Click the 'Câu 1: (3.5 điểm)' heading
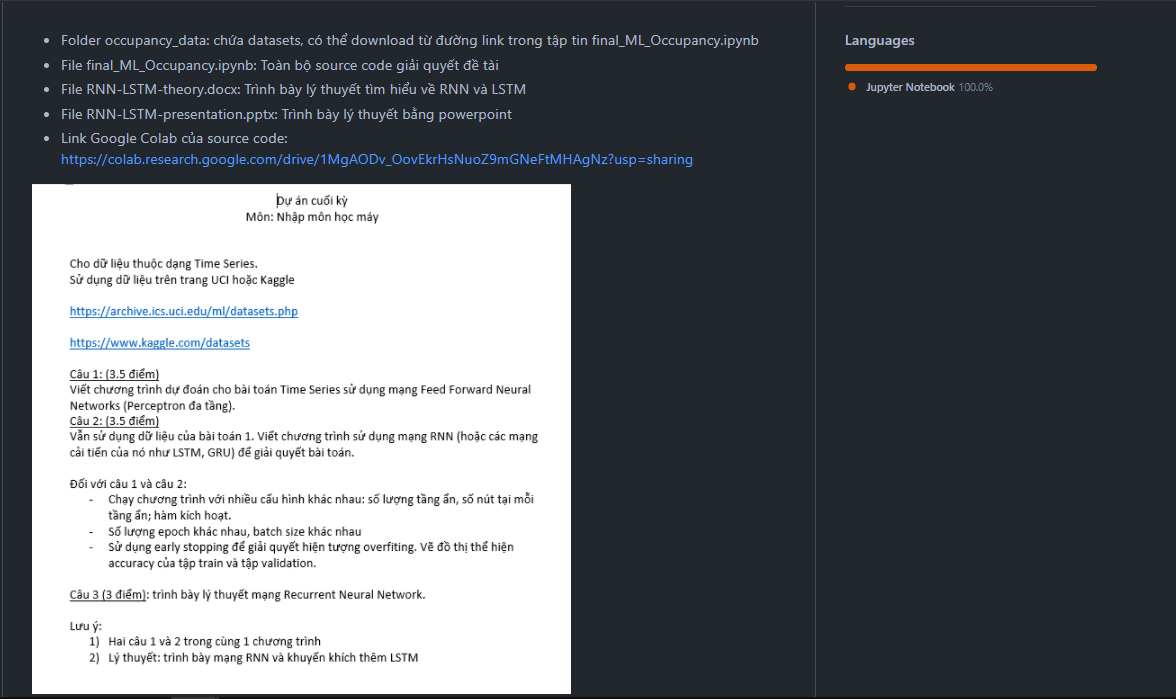Viewport: 1176px width, 699px height. (114, 374)
